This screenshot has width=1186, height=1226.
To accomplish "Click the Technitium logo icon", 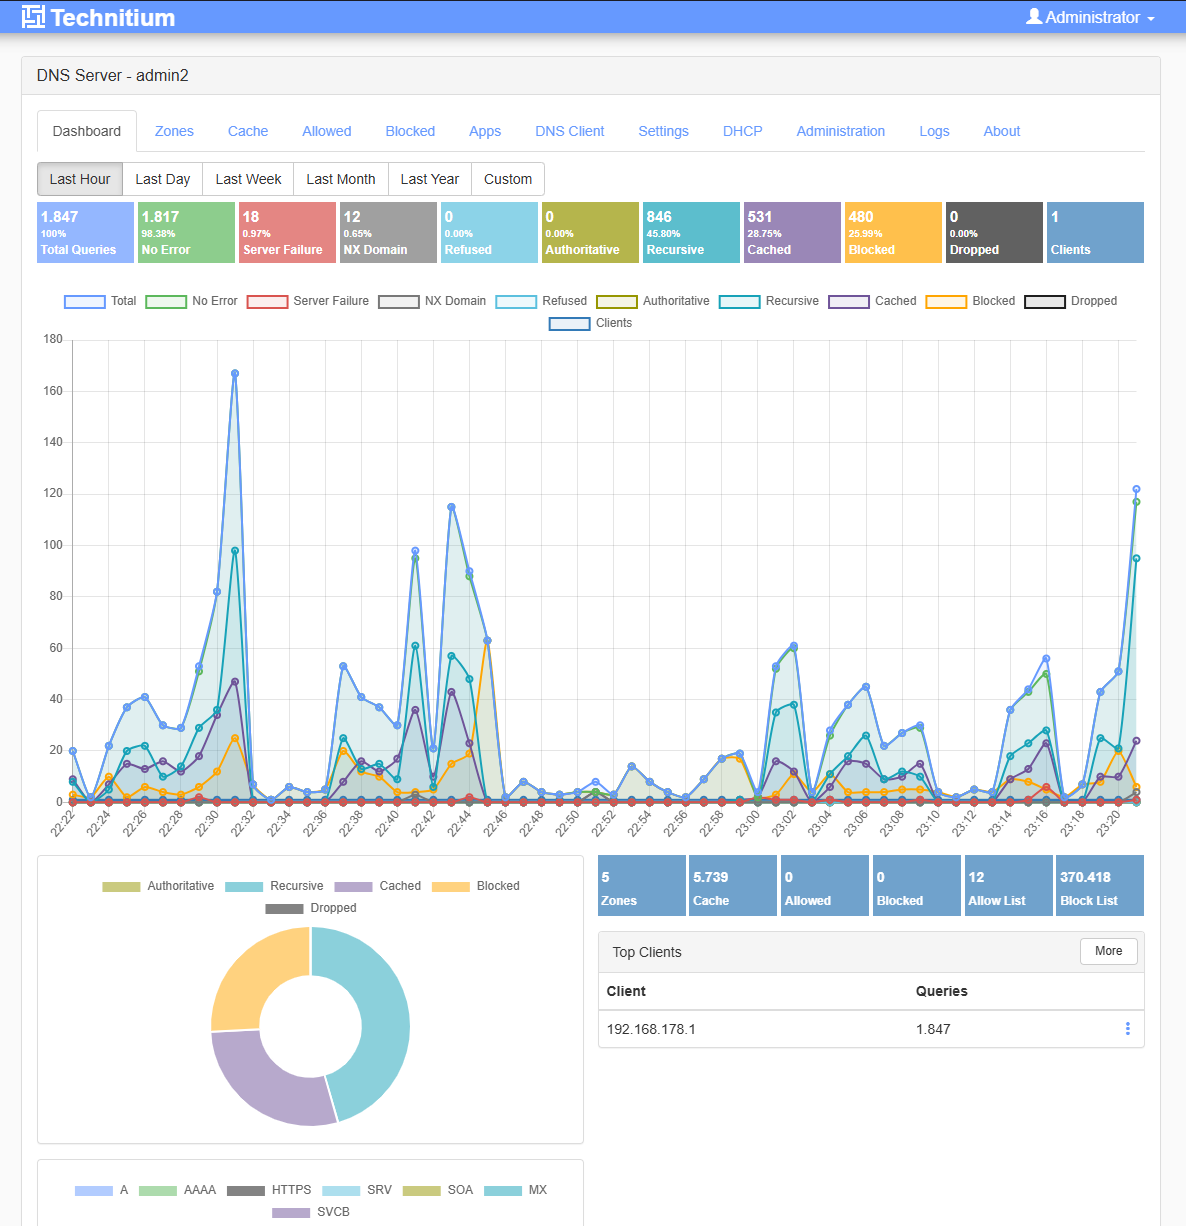I will coord(33,17).
